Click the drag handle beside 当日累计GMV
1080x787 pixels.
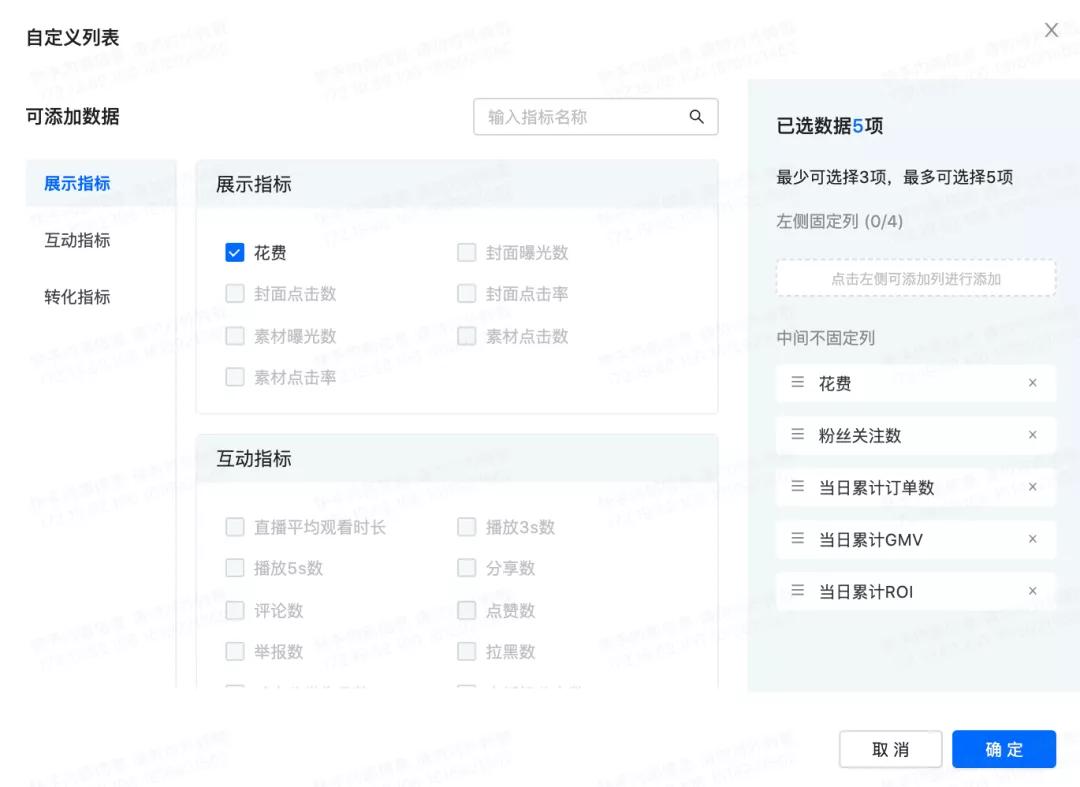[797, 539]
